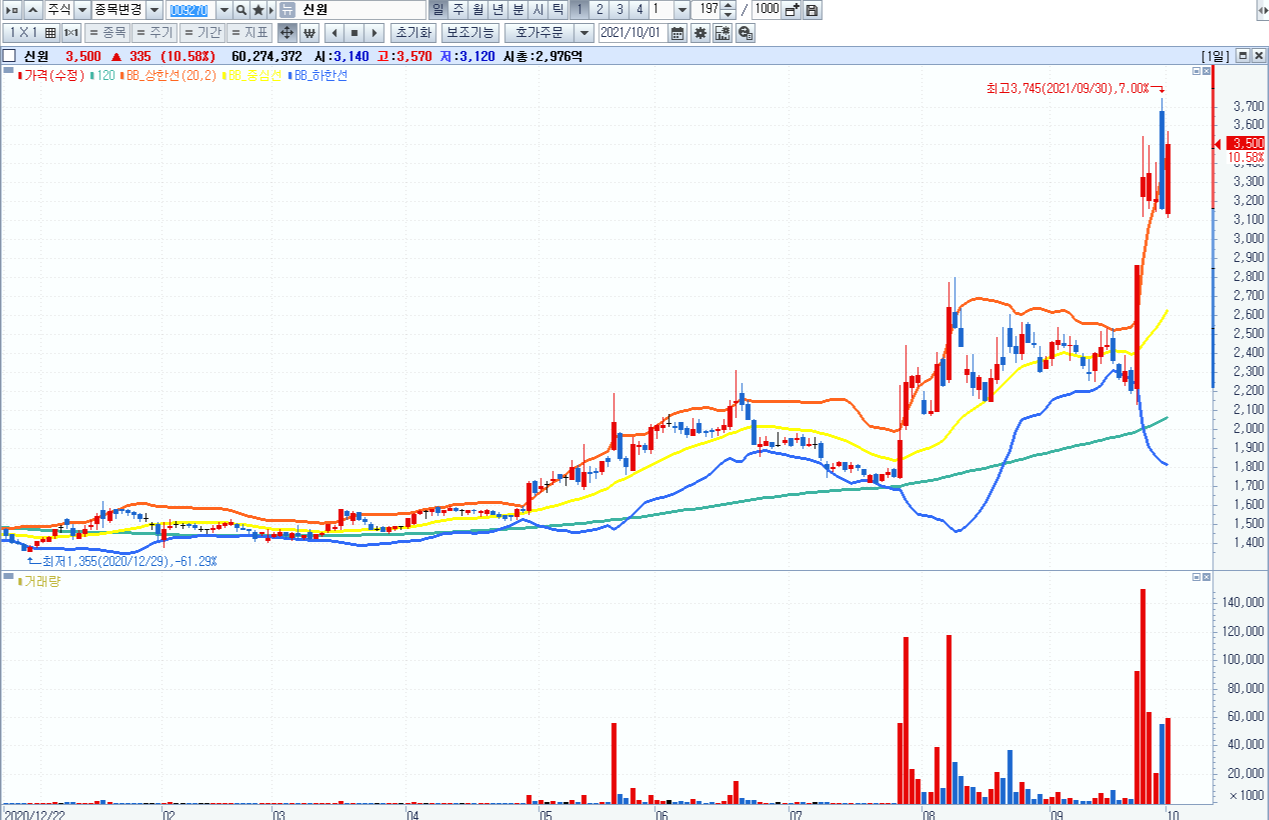Click the 가격(수정) legend label

52,75
